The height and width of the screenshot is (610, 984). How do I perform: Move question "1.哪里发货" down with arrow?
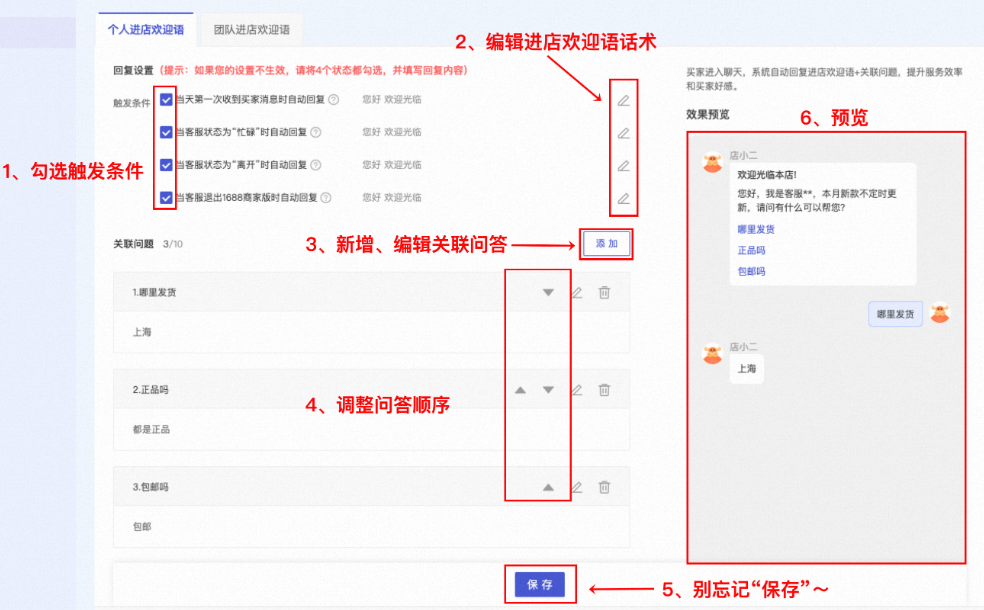pyautogui.click(x=547, y=293)
